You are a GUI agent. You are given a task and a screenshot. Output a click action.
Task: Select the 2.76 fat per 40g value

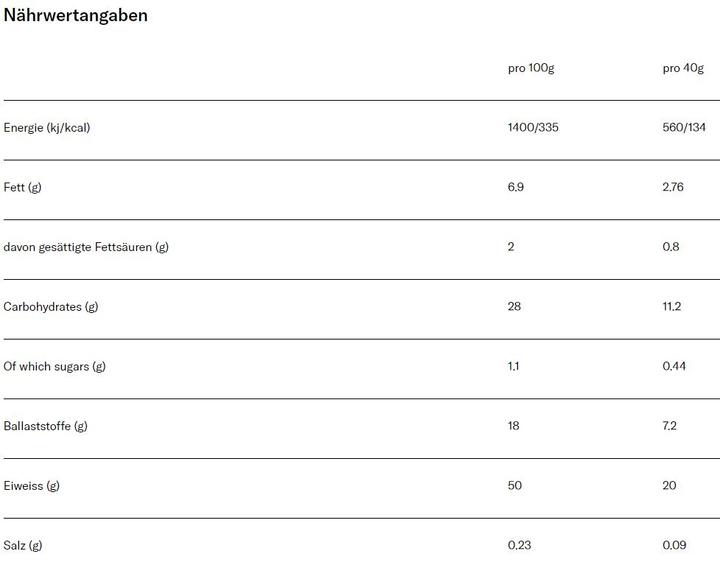673,187
